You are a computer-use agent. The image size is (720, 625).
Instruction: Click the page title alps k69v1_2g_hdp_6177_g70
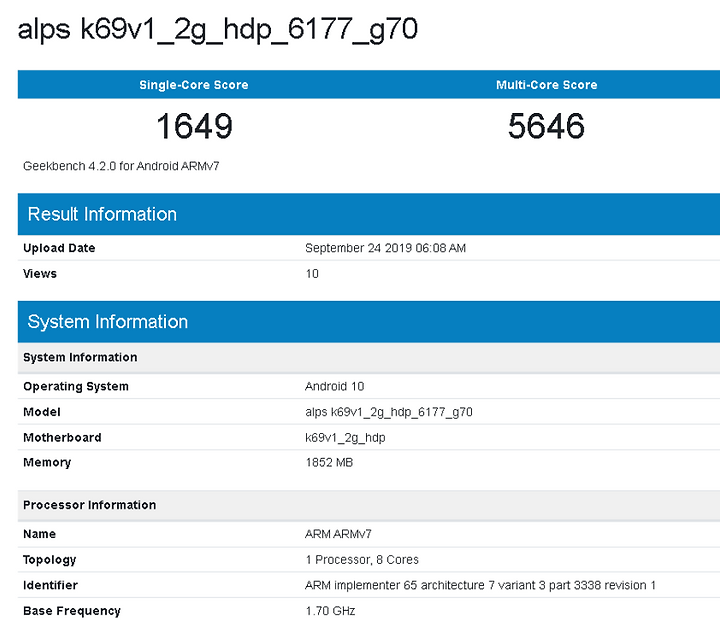point(218,30)
